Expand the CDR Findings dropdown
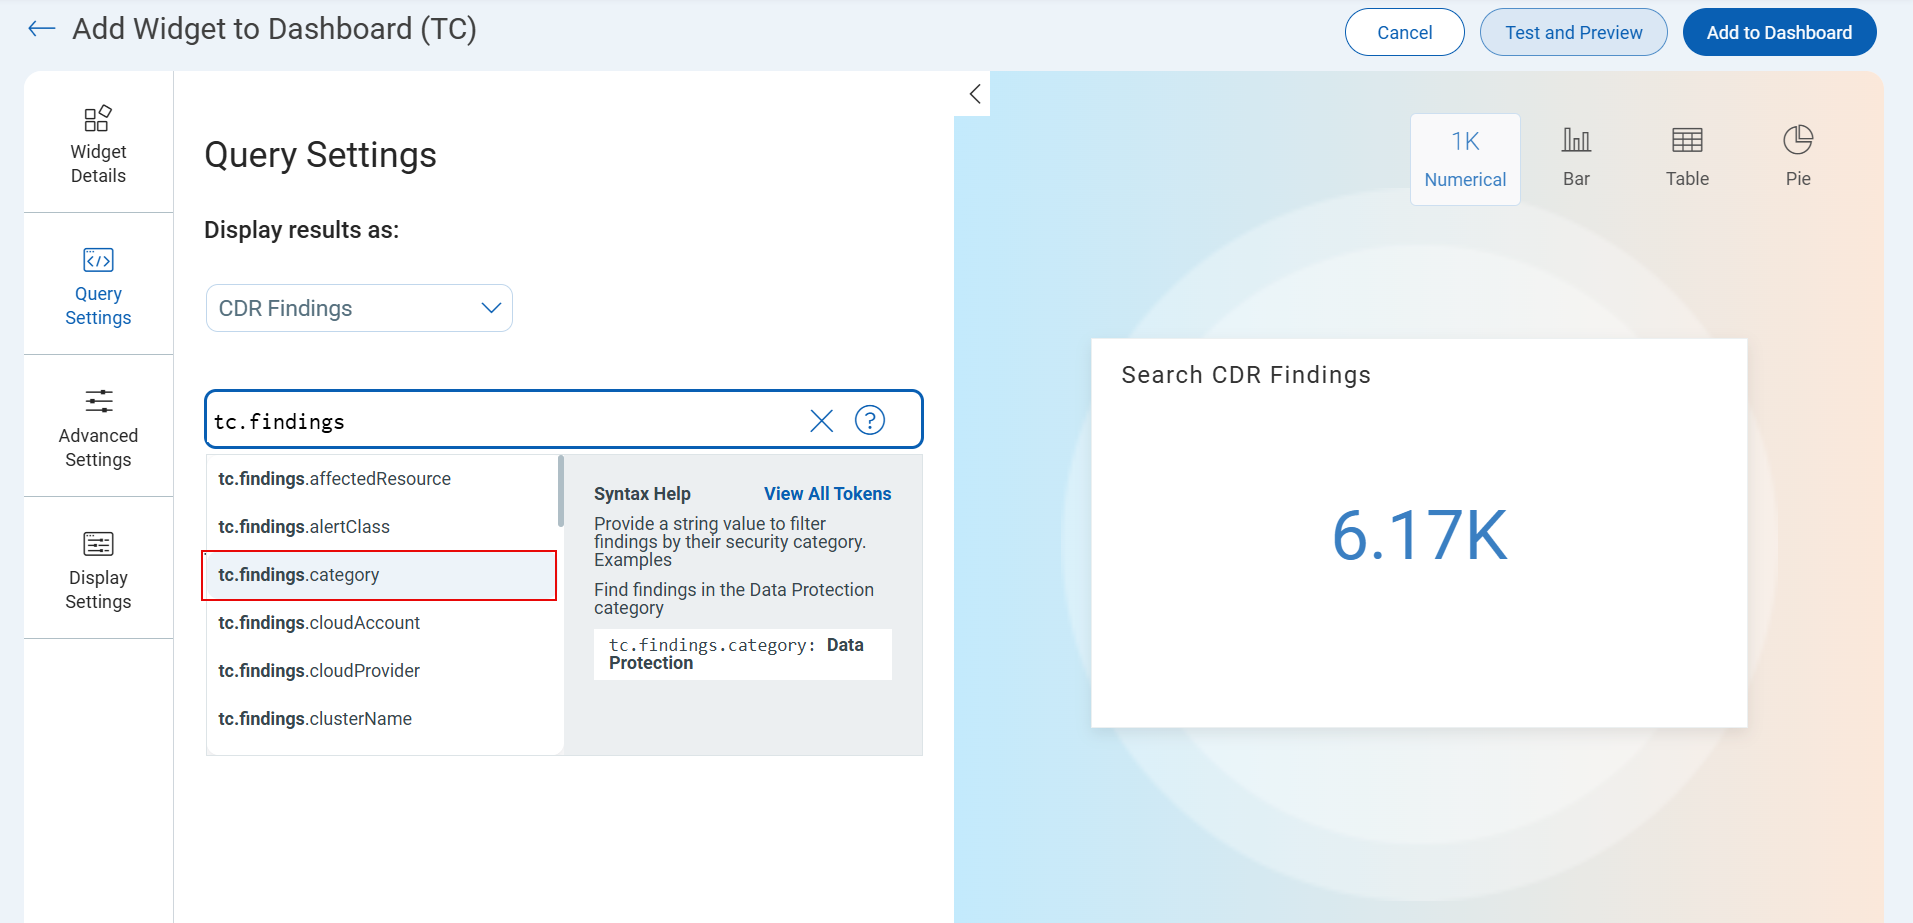The width and height of the screenshot is (1913, 923). 359,308
